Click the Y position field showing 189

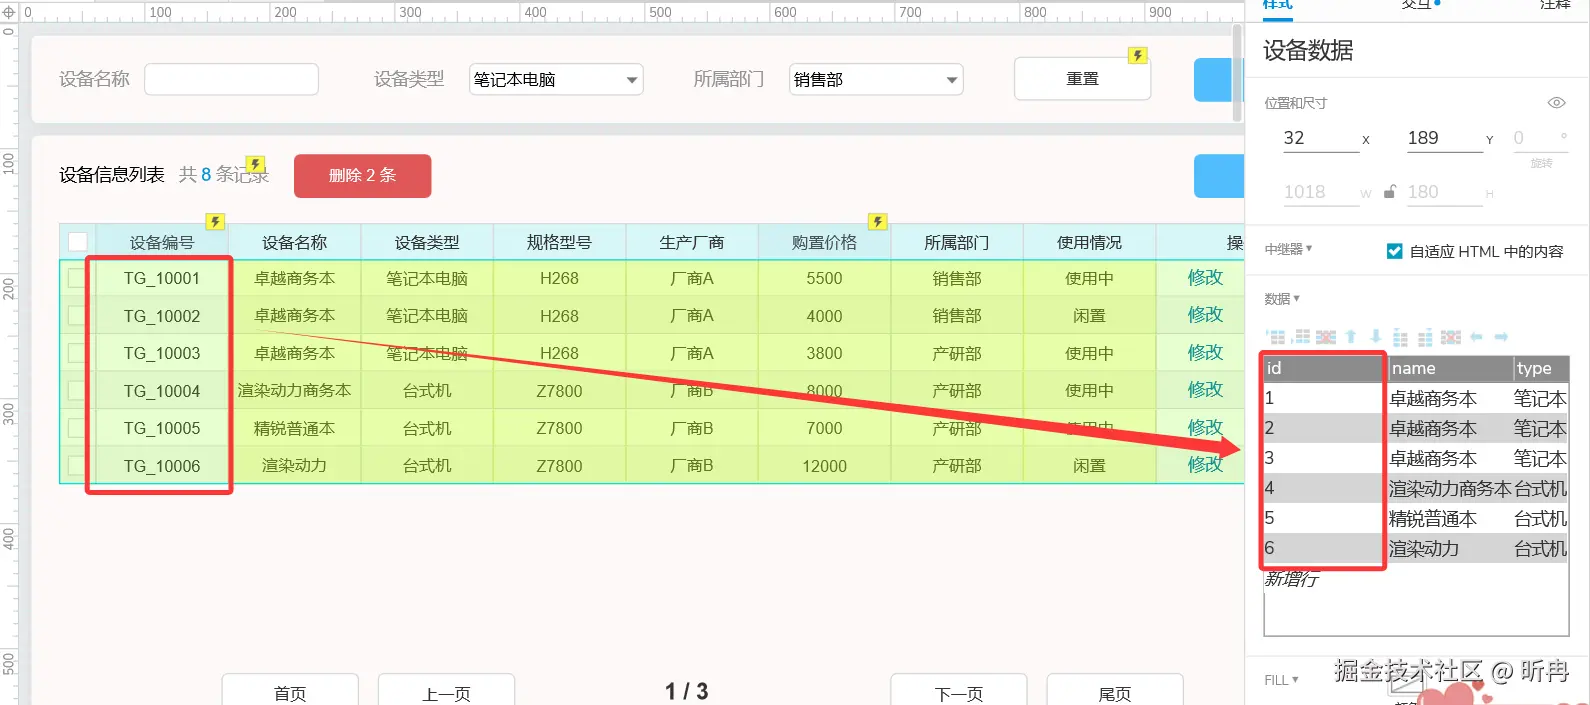[x=1445, y=138]
